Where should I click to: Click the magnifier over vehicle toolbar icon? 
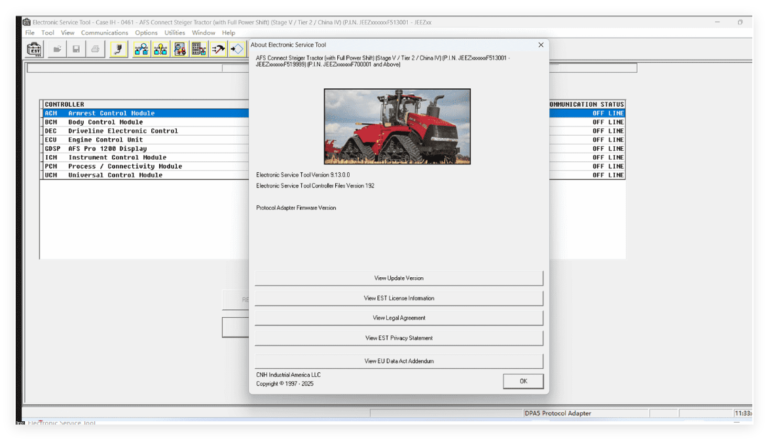point(180,49)
